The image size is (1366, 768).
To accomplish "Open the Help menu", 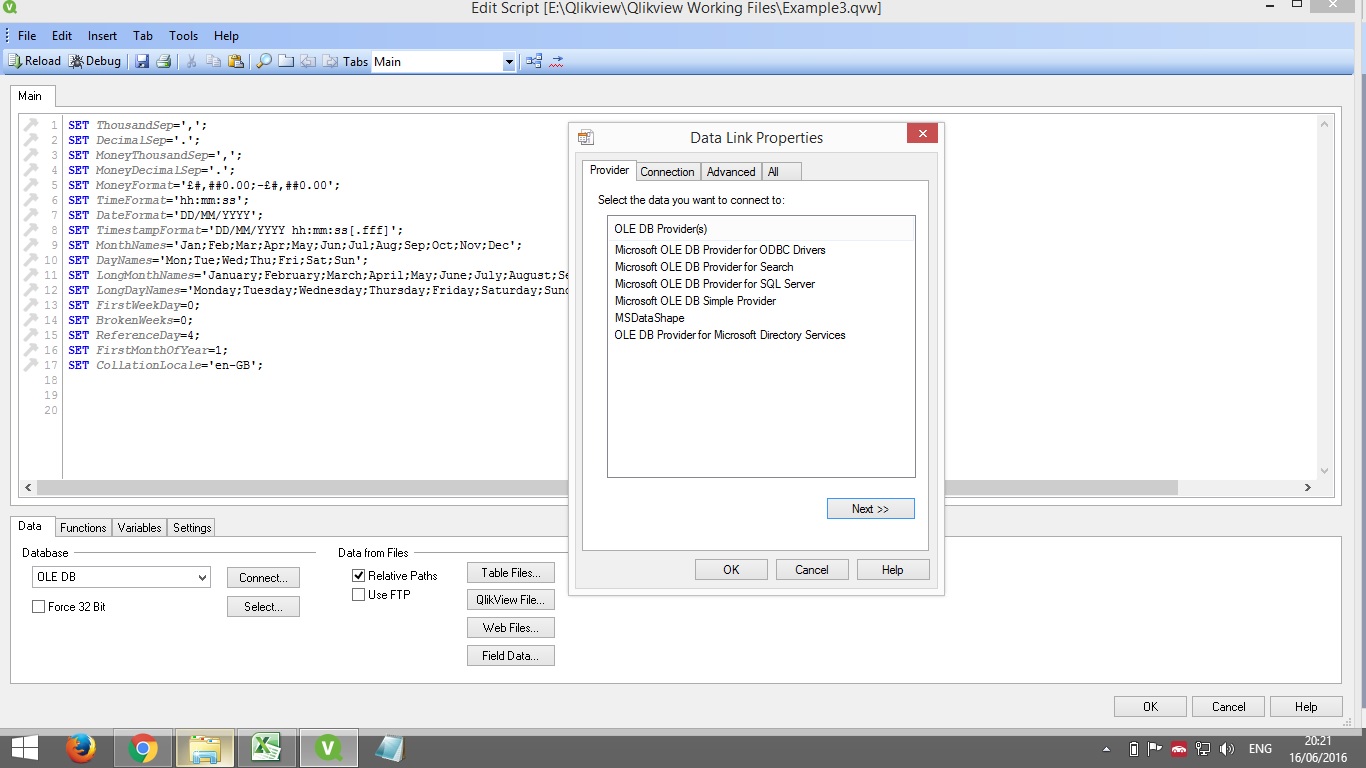I will pyautogui.click(x=226, y=35).
